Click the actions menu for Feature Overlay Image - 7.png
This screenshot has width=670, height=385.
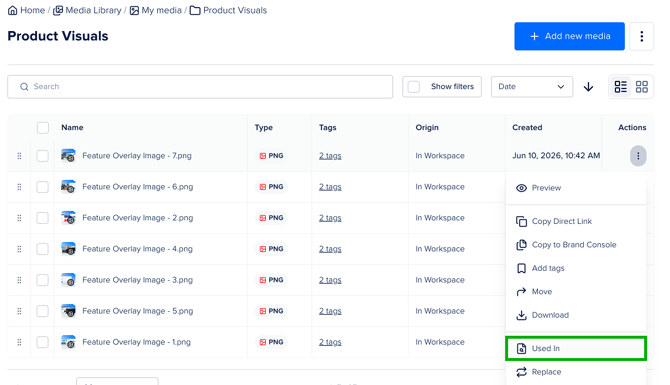pos(638,156)
